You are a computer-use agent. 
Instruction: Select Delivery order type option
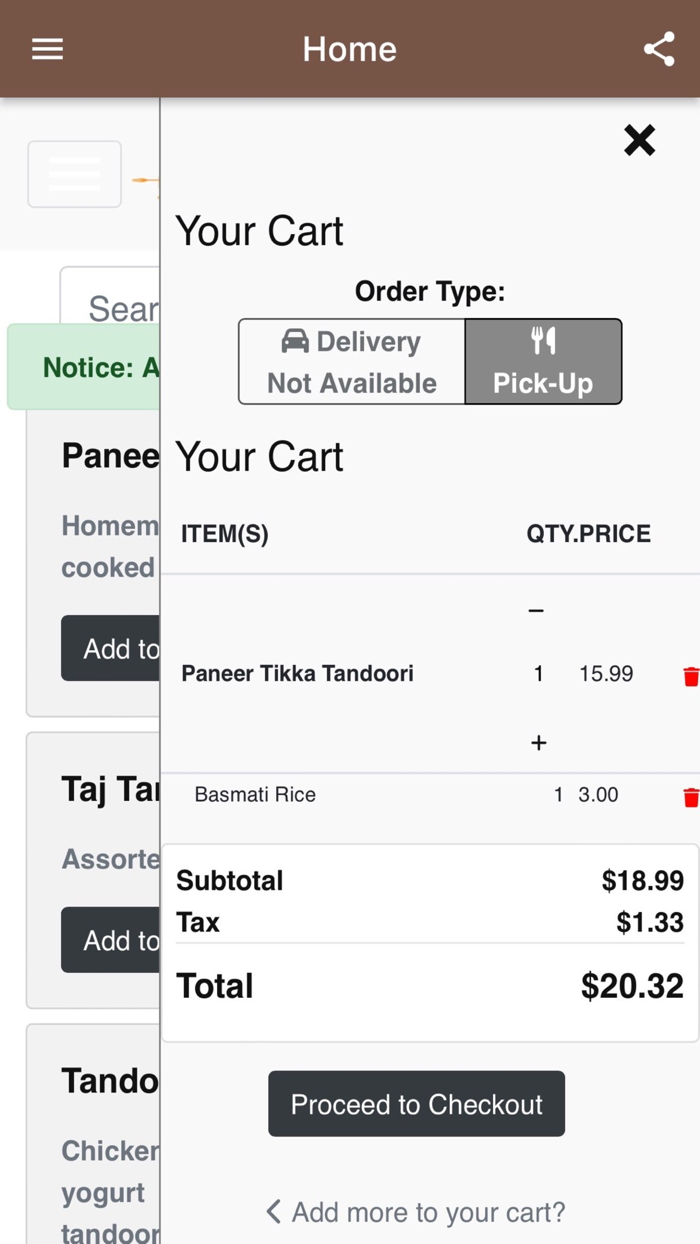(352, 362)
